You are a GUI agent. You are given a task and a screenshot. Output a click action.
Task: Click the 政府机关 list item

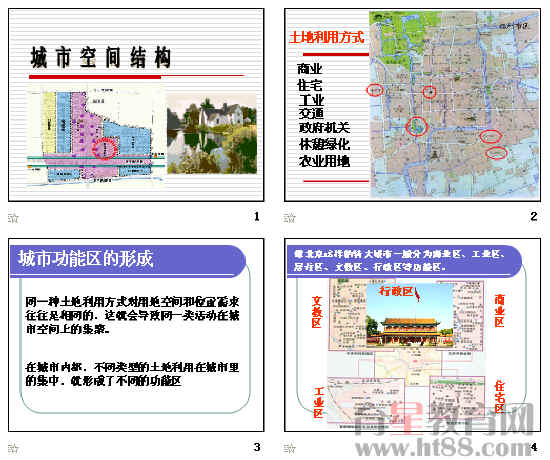tap(324, 128)
